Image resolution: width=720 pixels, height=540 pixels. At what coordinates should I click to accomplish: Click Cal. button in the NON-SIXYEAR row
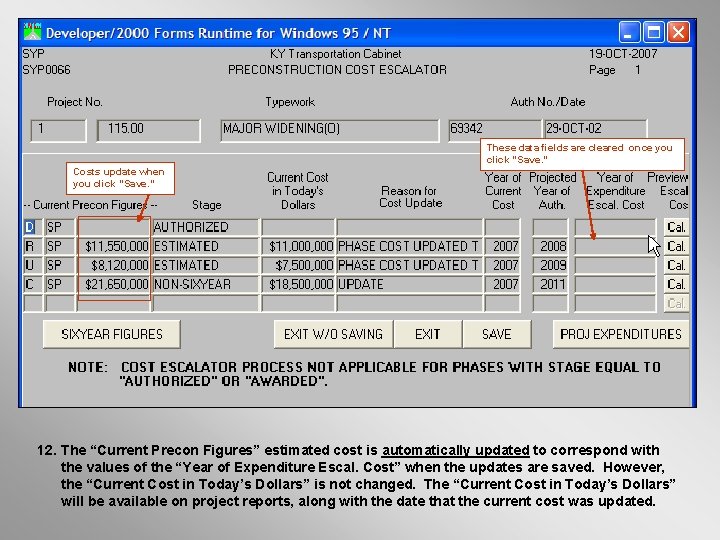(676, 285)
